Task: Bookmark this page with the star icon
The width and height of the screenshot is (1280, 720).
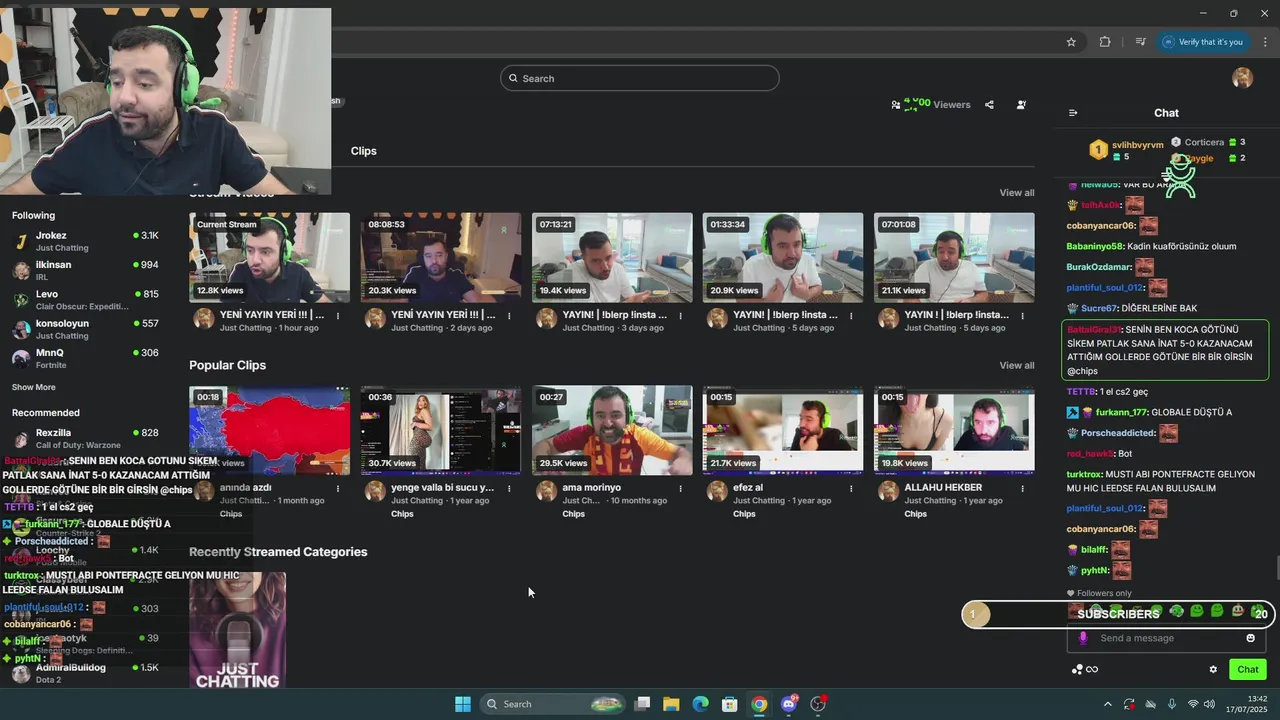Action: [1071, 42]
